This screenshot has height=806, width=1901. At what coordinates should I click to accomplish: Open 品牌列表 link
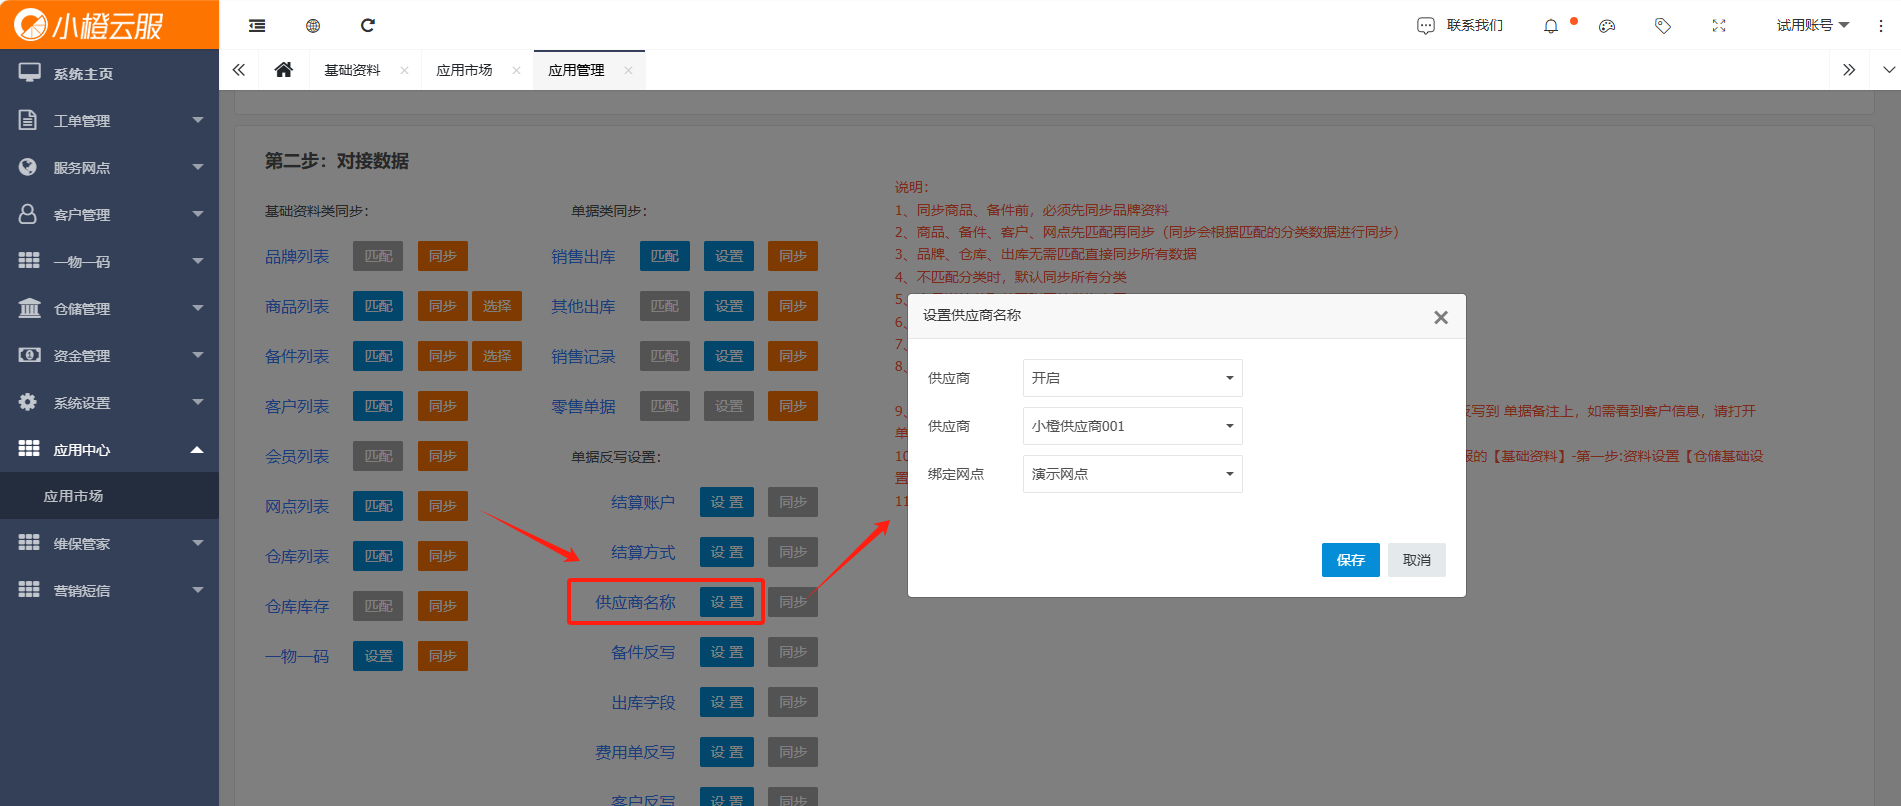click(297, 257)
